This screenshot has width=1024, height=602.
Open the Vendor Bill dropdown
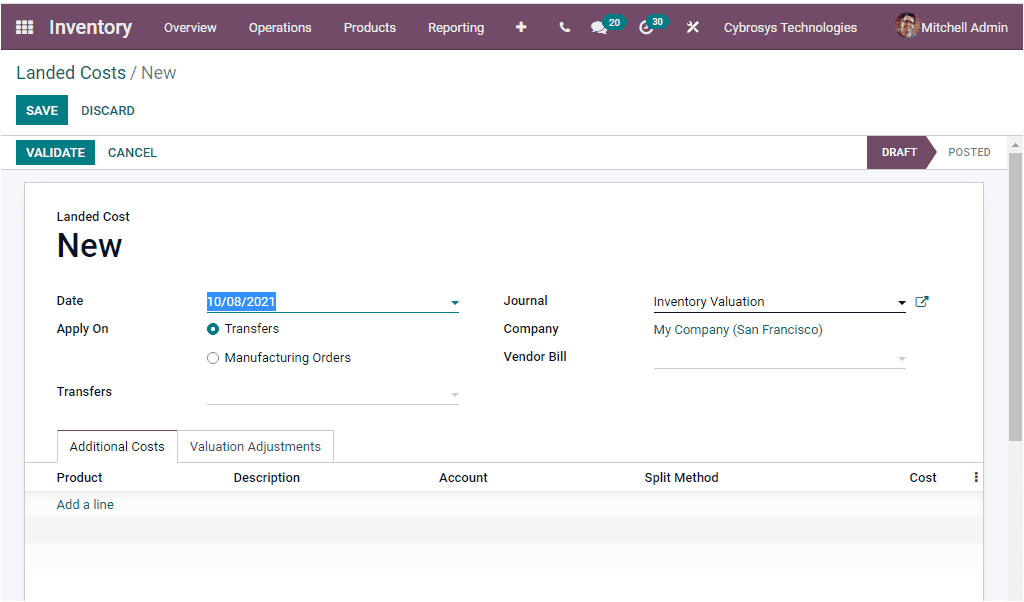point(901,357)
